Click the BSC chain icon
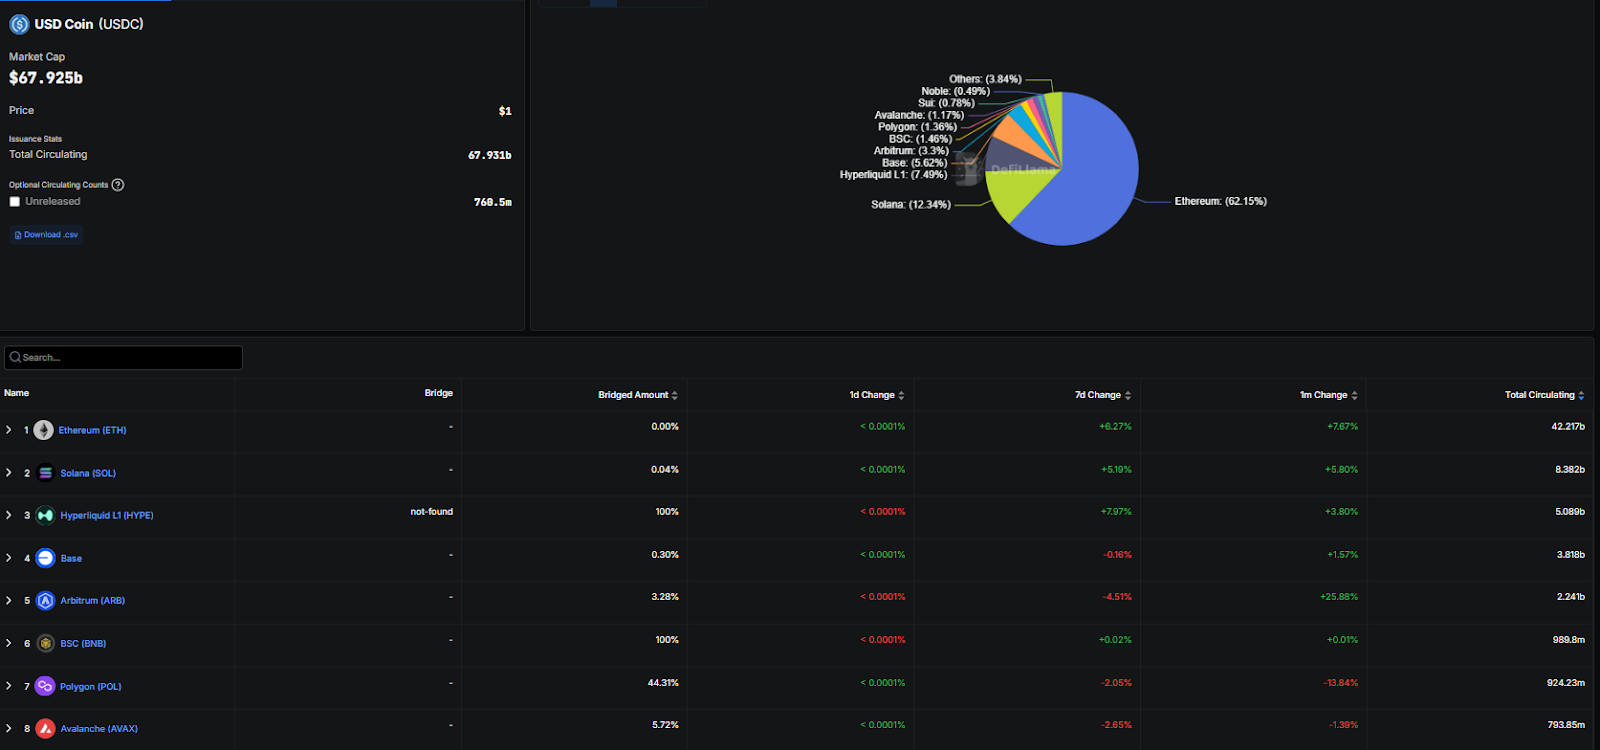The height and width of the screenshot is (750, 1600). point(45,644)
